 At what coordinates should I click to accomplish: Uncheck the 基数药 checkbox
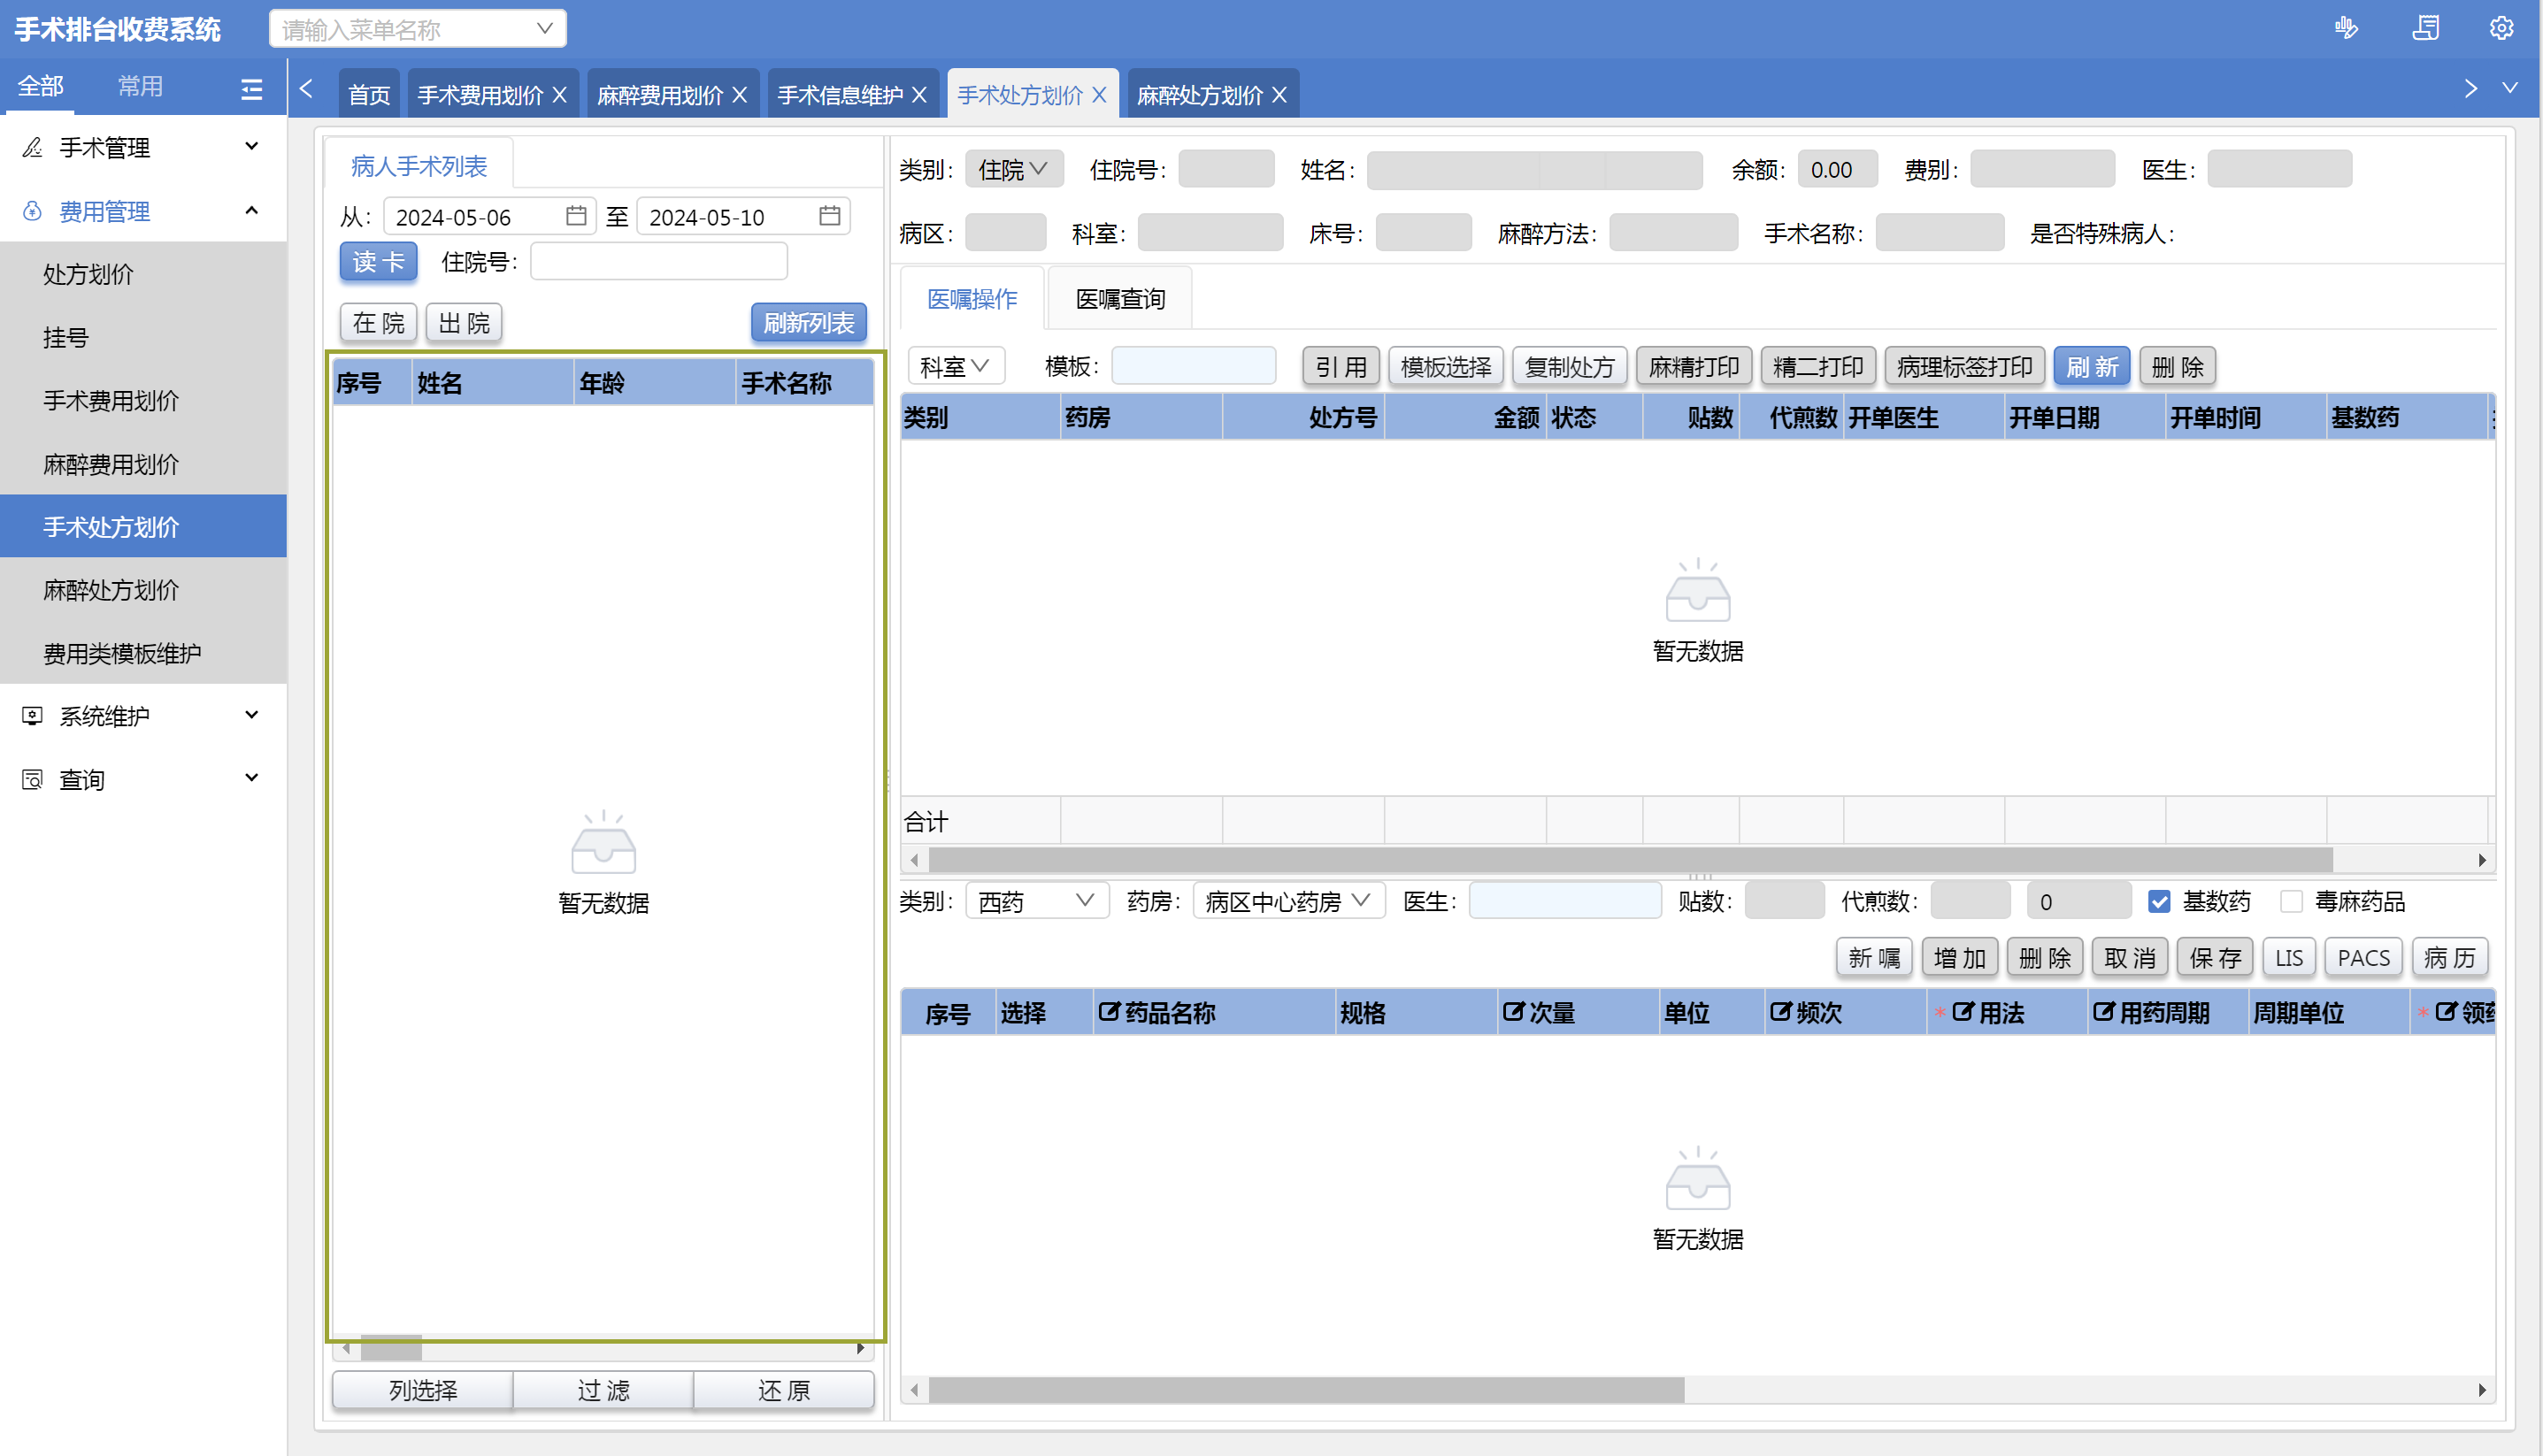2159,901
